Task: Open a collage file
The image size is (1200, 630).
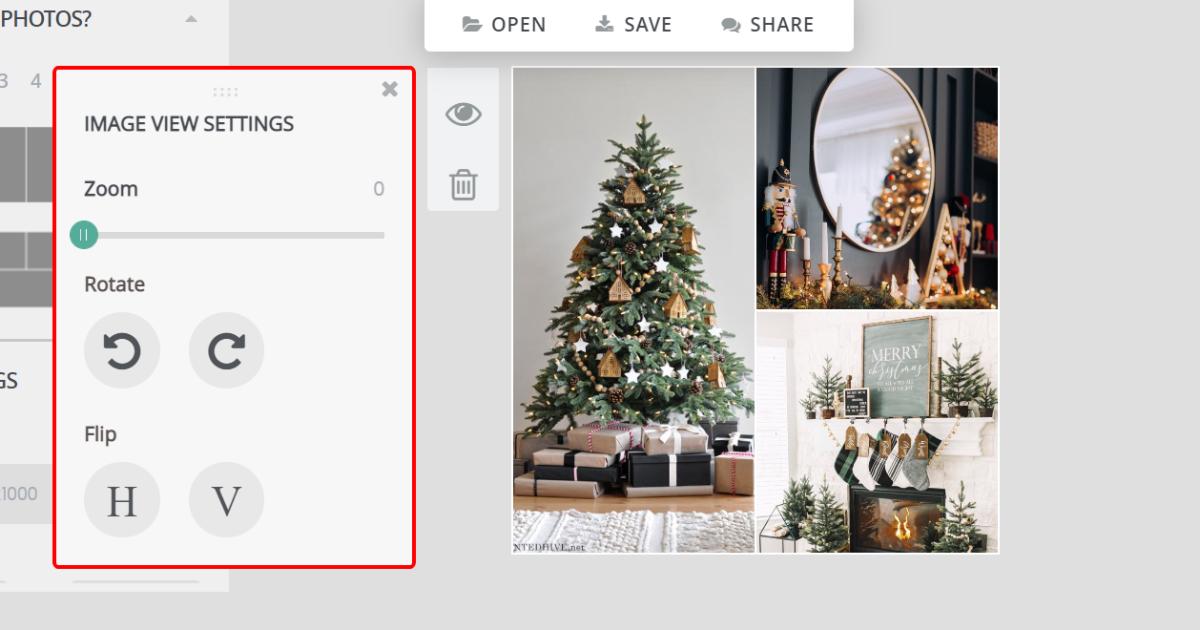Action: click(504, 25)
